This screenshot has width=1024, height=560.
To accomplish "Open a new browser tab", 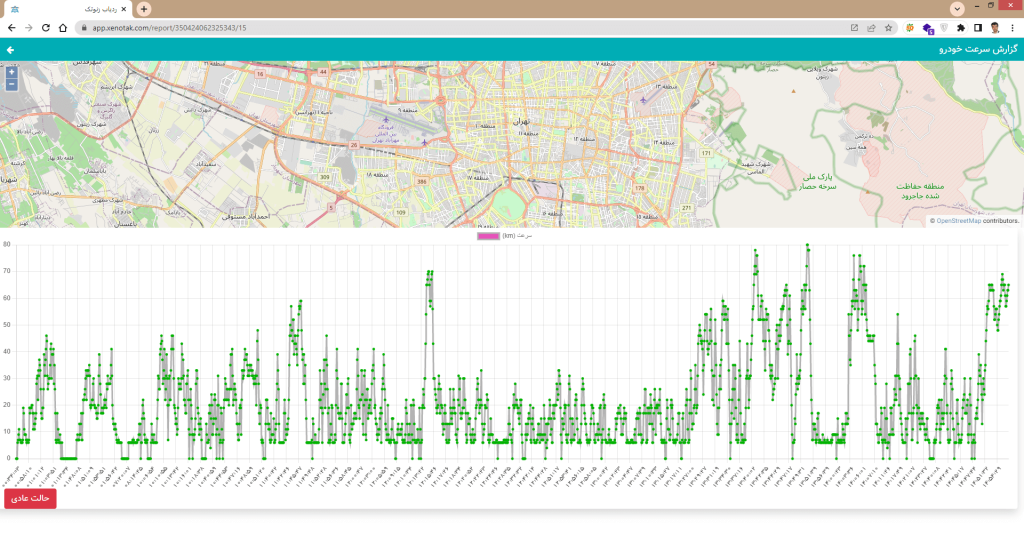I will (x=144, y=9).
